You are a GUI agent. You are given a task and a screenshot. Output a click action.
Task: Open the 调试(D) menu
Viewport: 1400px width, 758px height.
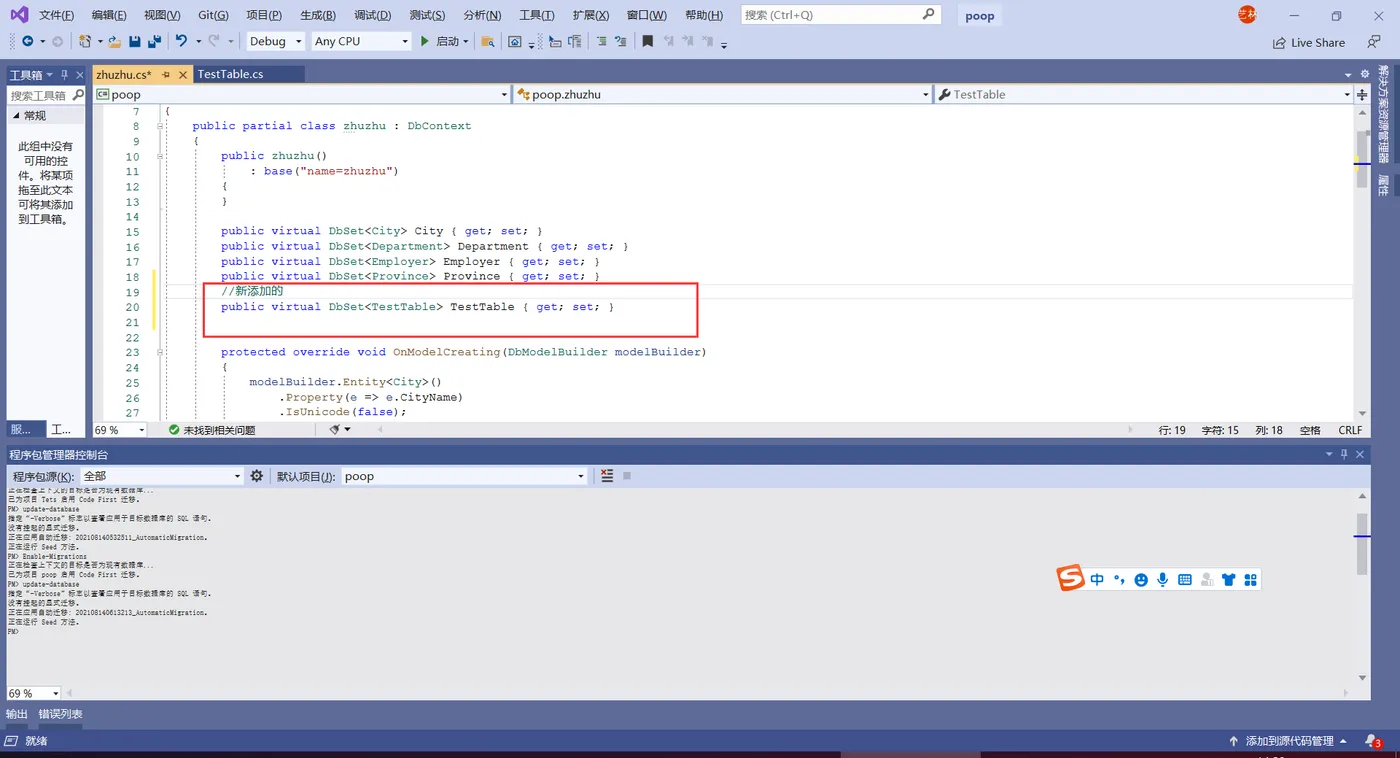373,15
